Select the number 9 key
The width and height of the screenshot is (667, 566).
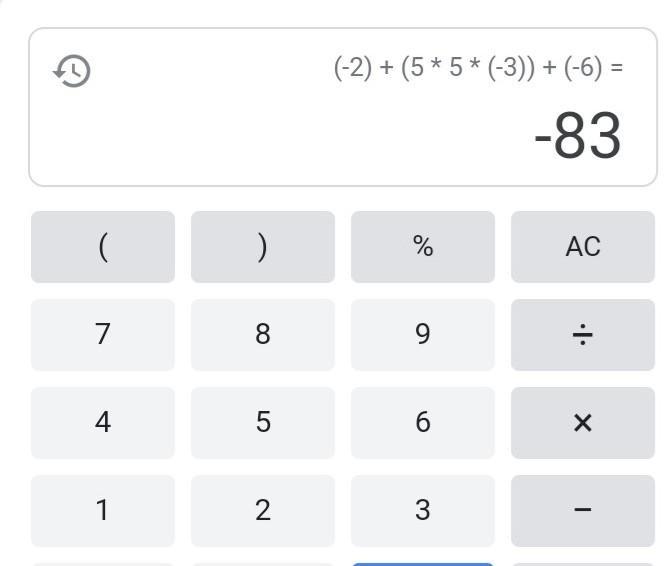click(x=423, y=335)
